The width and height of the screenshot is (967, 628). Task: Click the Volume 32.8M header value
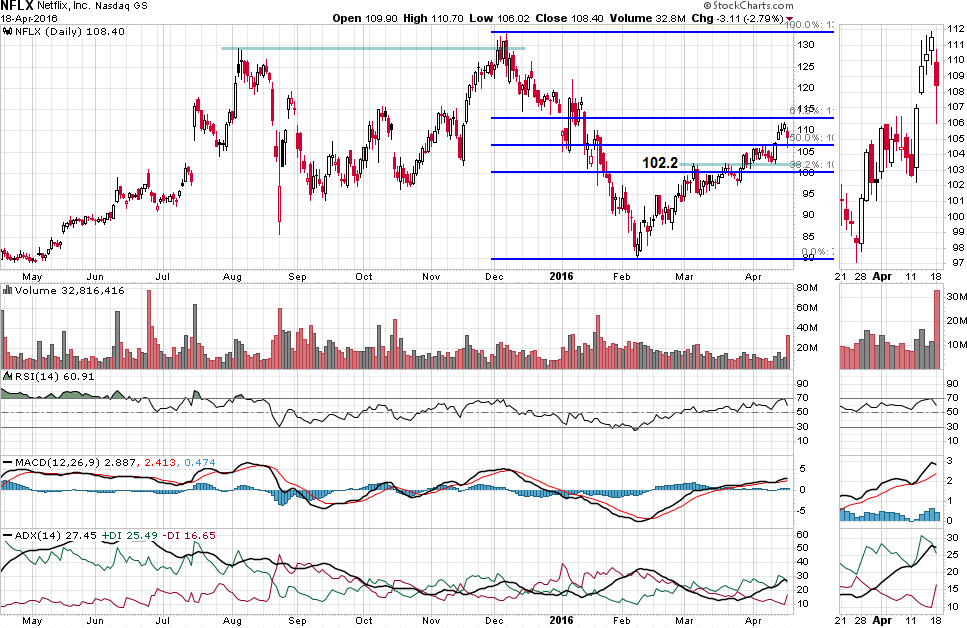point(648,19)
